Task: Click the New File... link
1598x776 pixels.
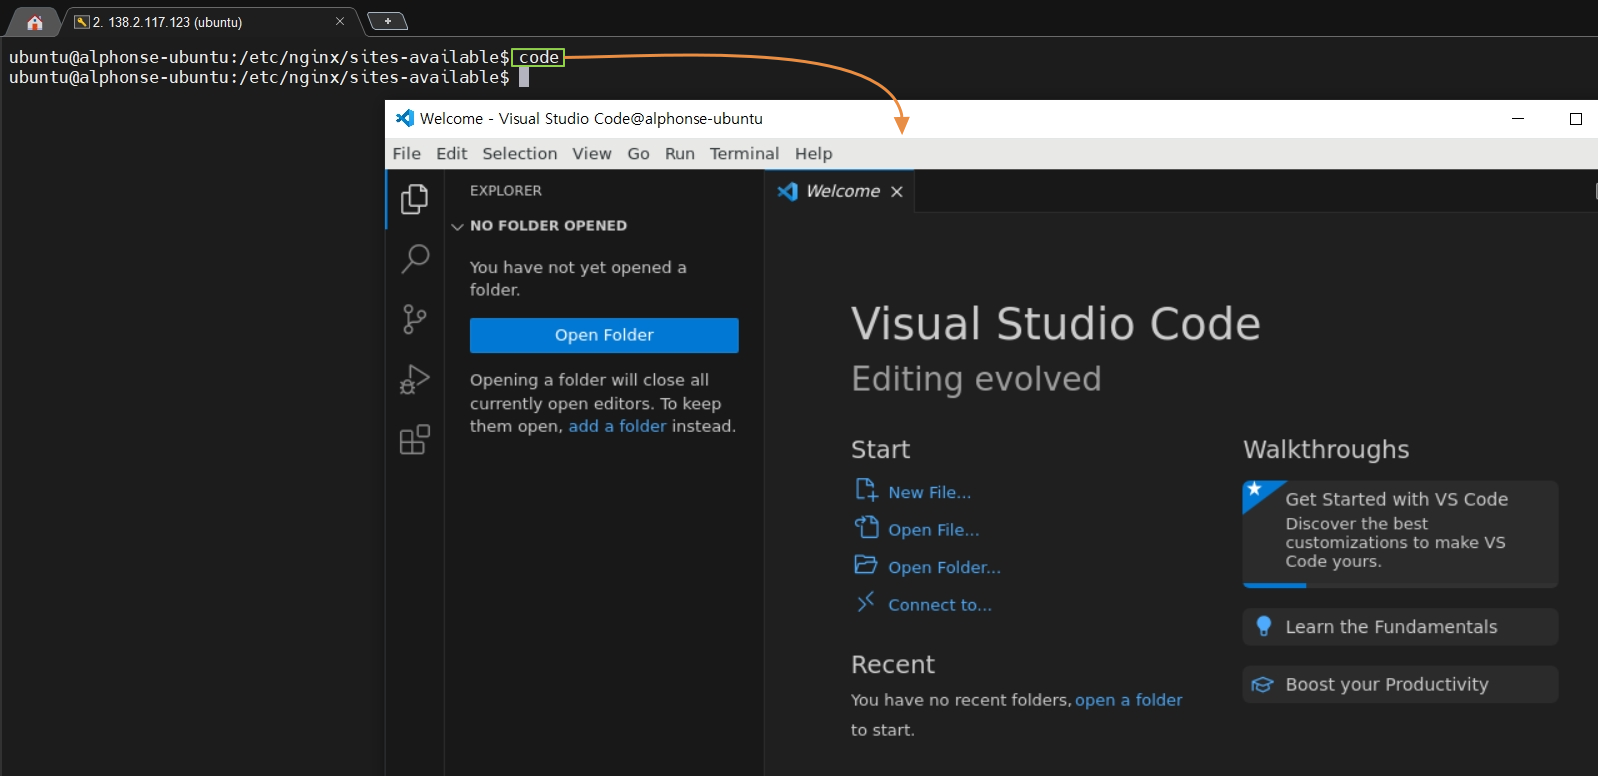Action: (929, 492)
